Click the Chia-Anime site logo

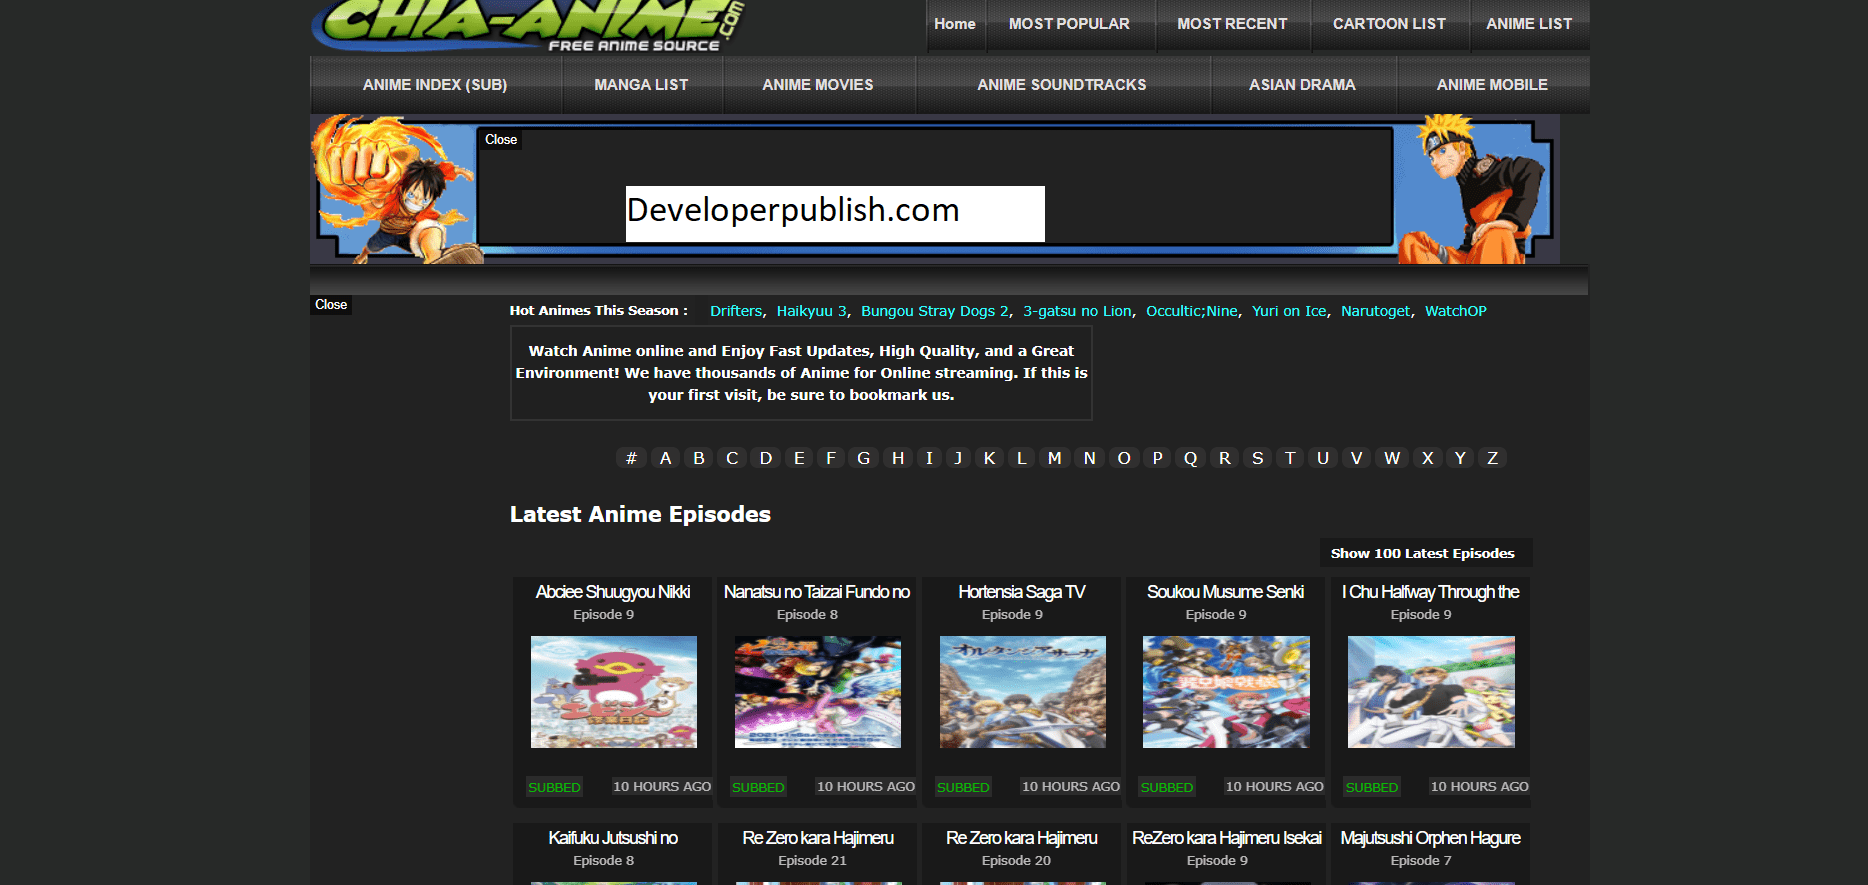coord(528,25)
